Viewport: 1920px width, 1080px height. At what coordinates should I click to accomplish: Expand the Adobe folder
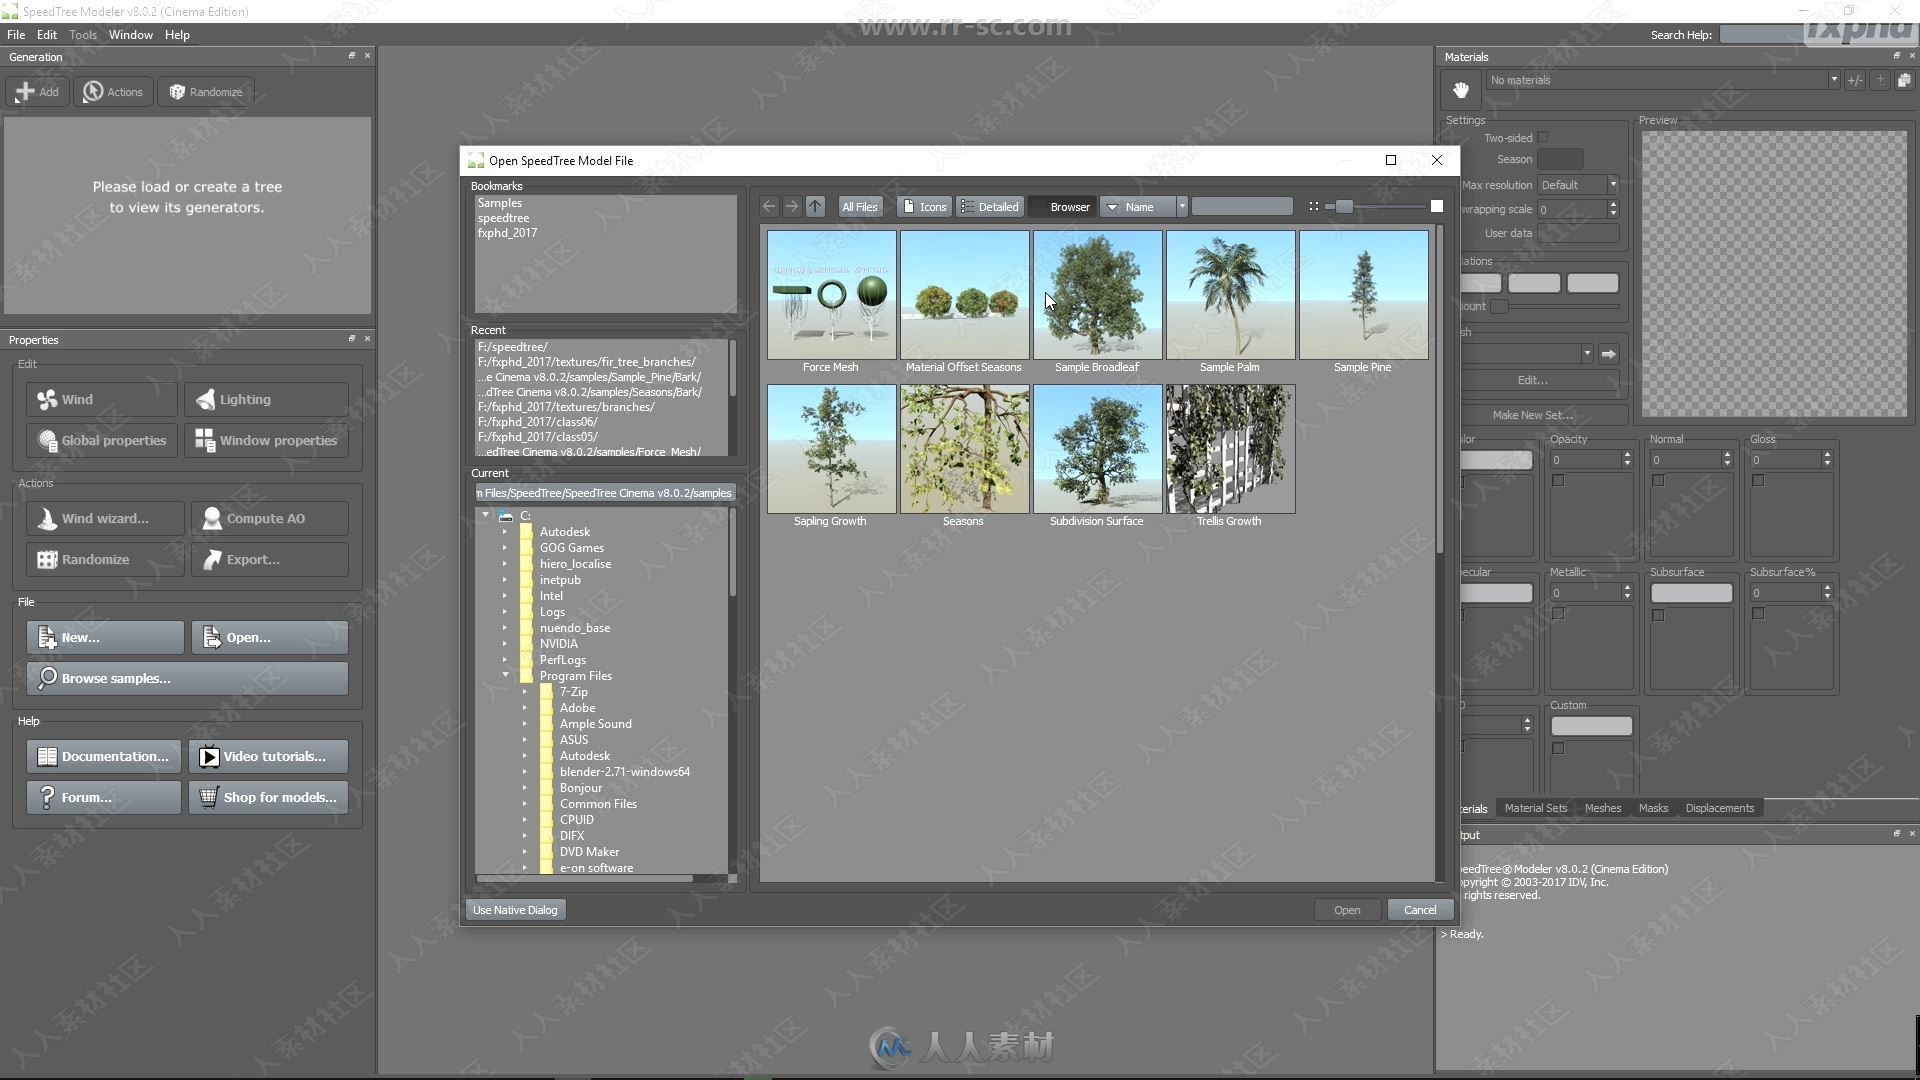525,708
